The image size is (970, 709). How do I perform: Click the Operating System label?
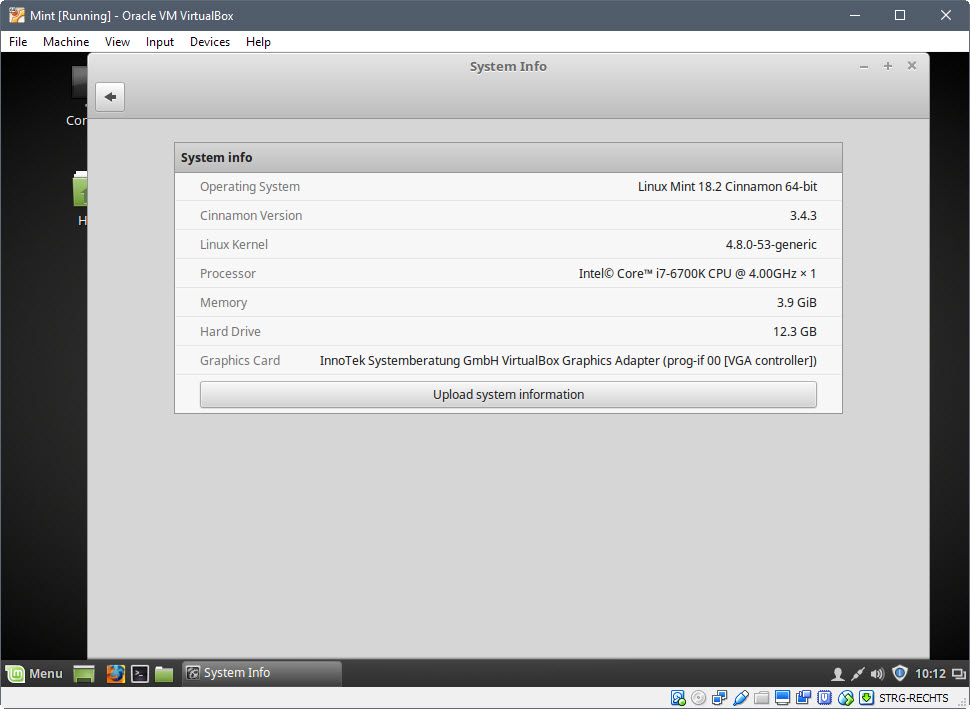point(250,187)
